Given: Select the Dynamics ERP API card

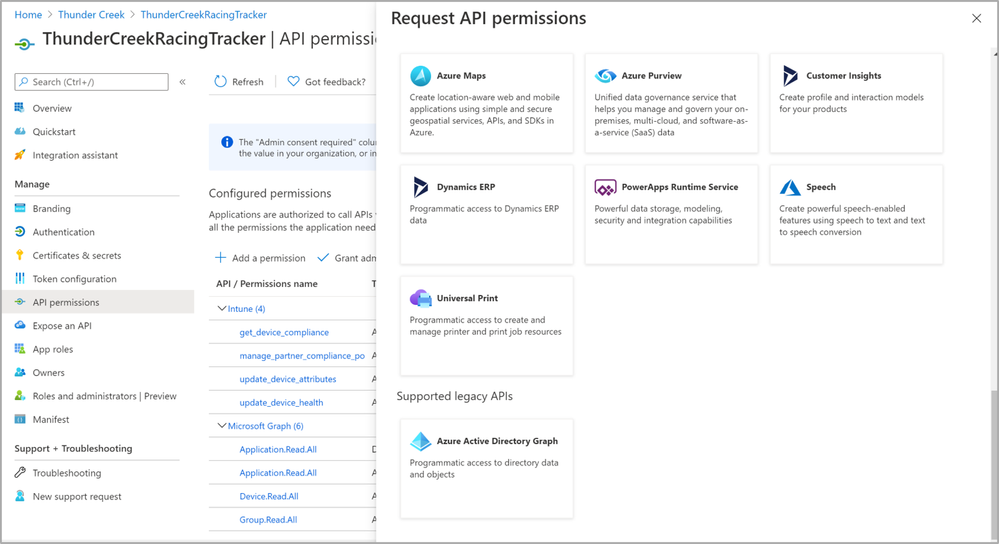Looking at the screenshot, I should [487, 215].
